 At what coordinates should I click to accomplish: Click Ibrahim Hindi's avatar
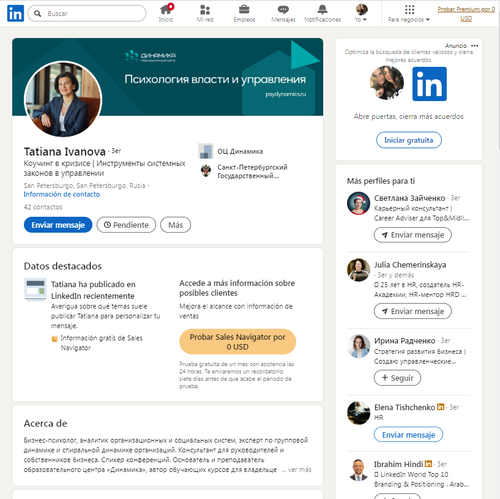pos(358,470)
